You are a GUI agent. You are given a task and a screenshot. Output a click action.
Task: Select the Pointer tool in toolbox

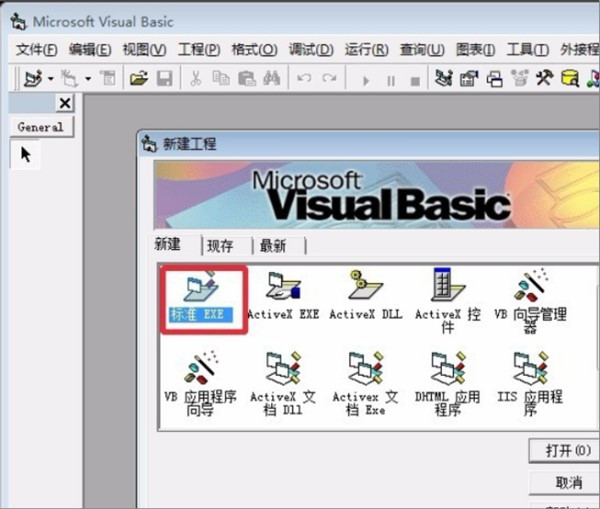25,155
